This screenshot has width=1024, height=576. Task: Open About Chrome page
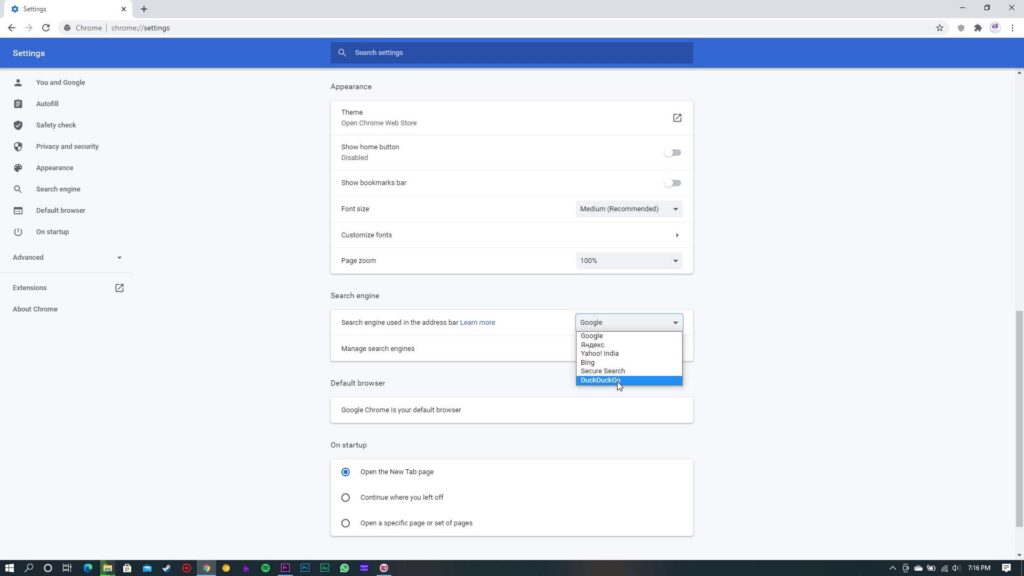click(35, 310)
